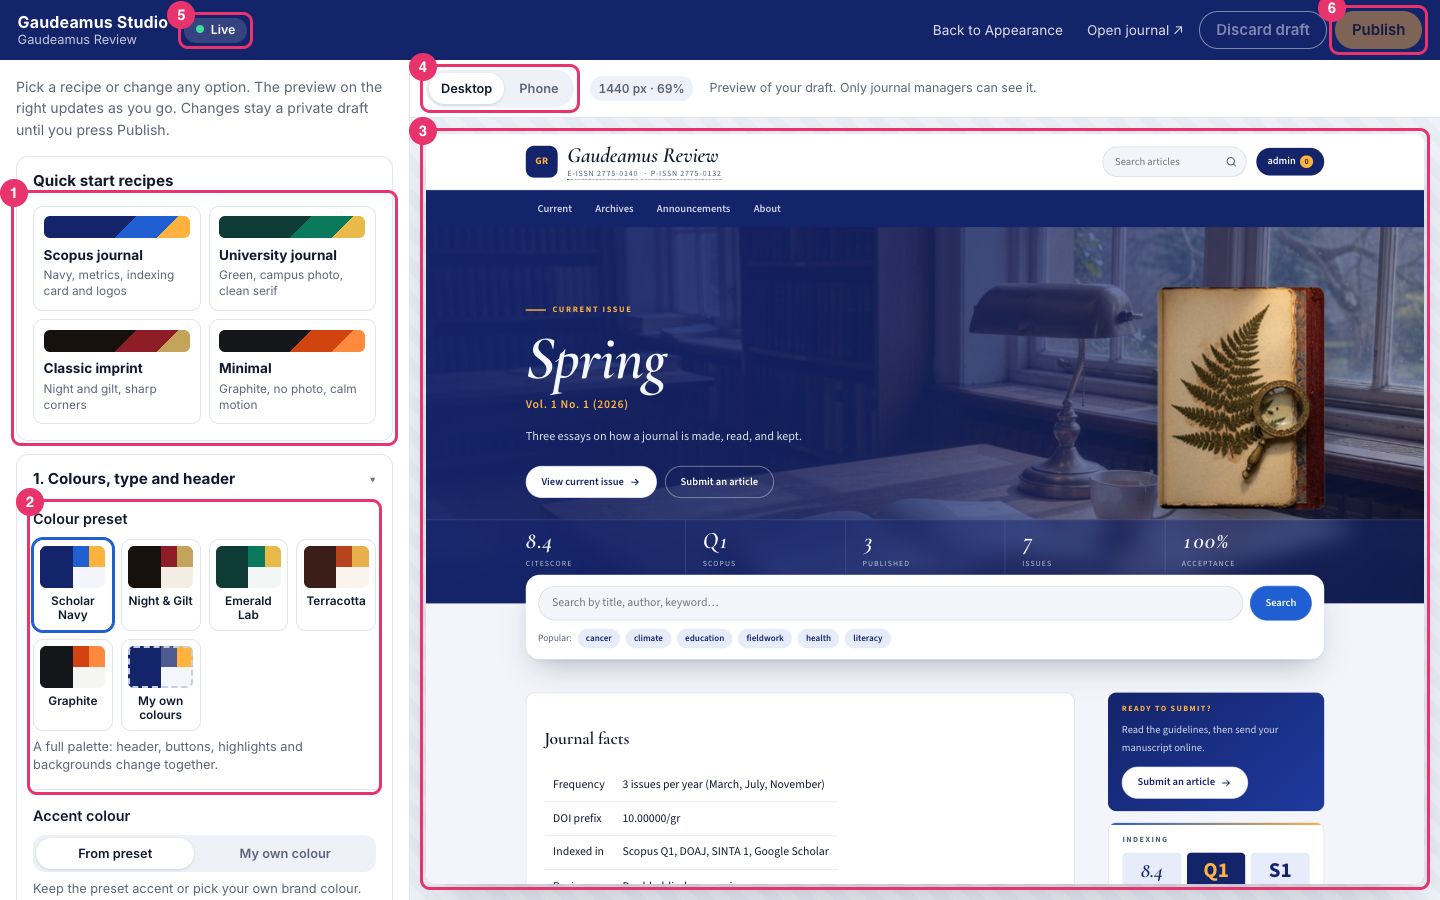Open journal in a new tab
This screenshot has width=1440, height=900.
tap(1135, 30)
